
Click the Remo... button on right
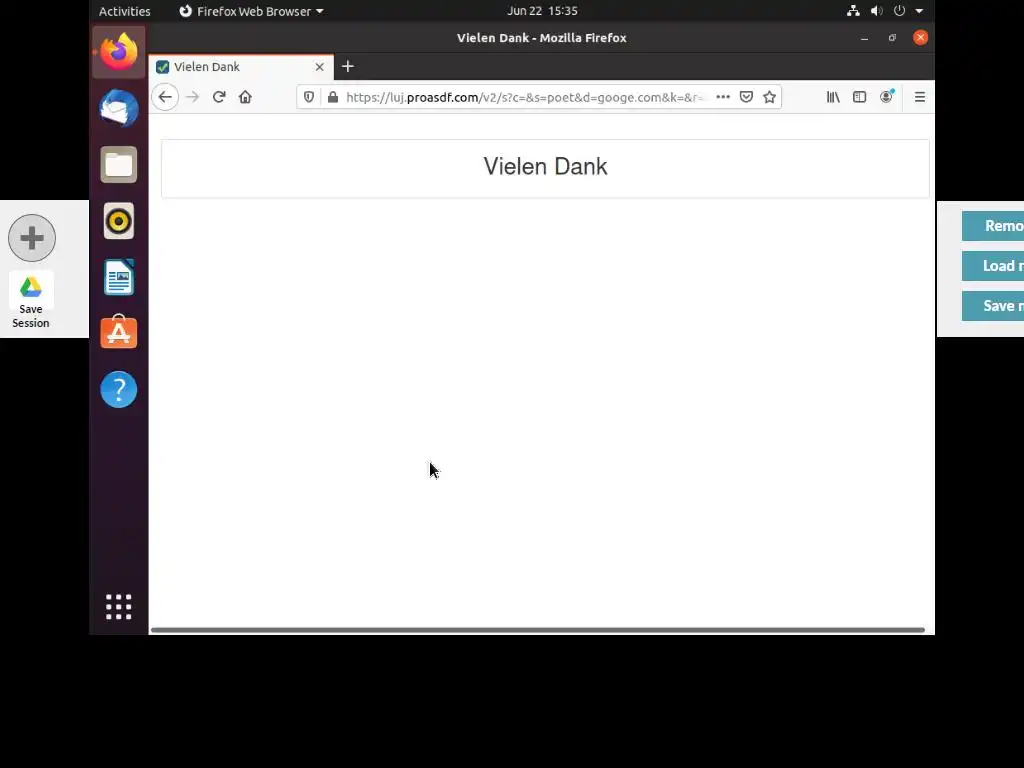(x=993, y=226)
